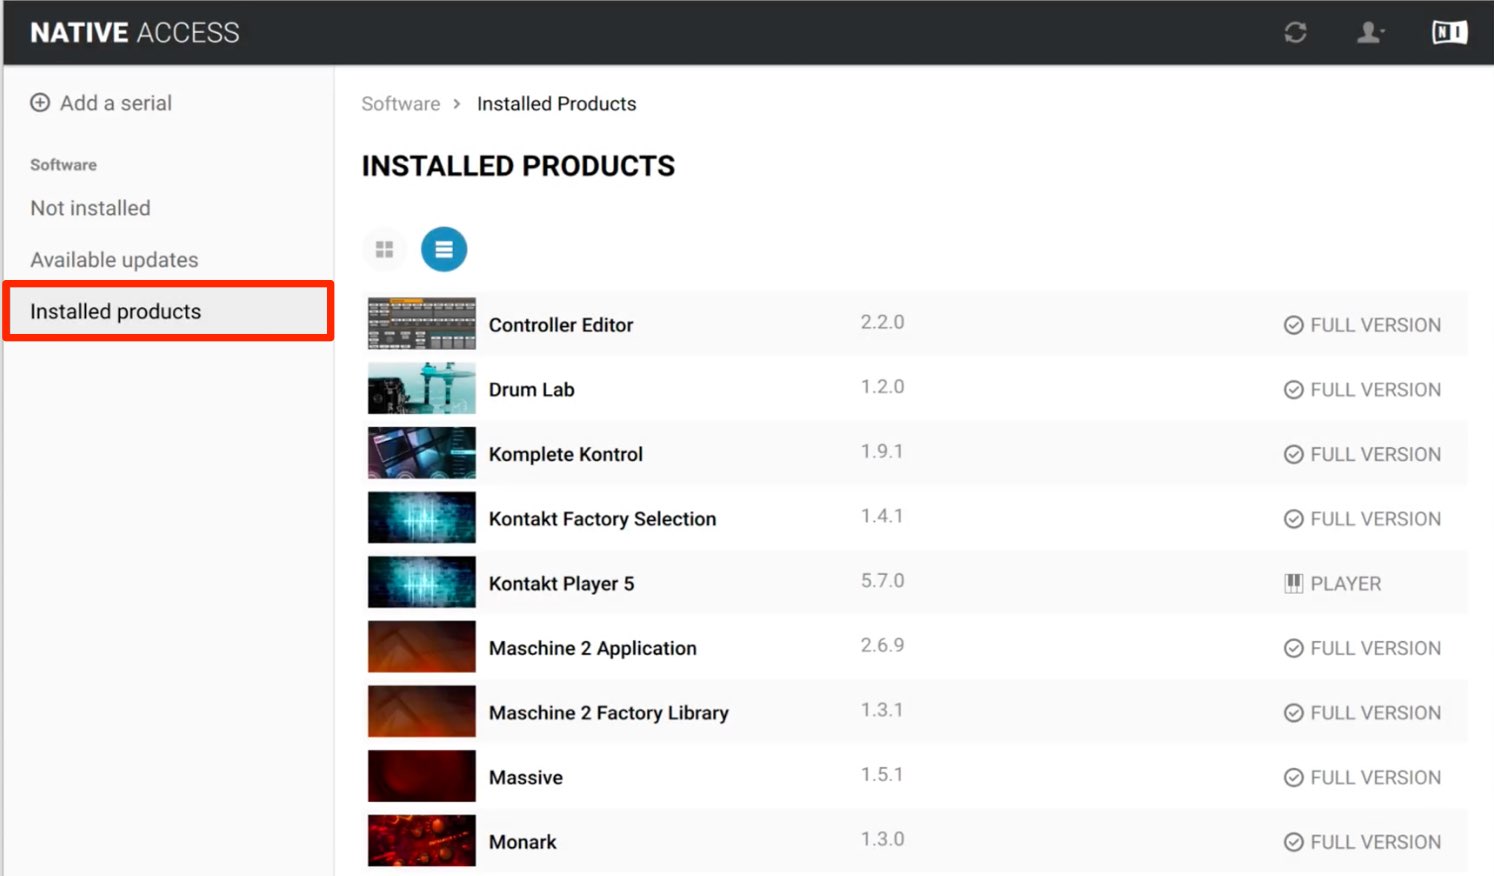The height and width of the screenshot is (876, 1494).
Task: Select Installed products in sidebar
Action: [168, 311]
